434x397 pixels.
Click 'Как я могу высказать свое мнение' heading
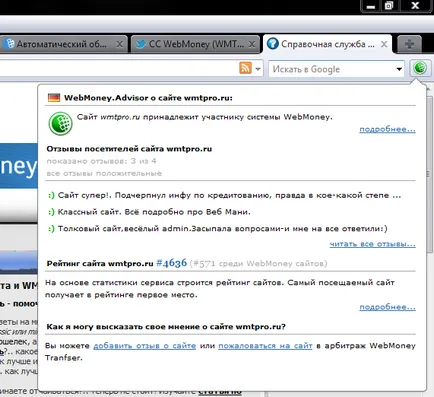pyautogui.click(x=166, y=327)
